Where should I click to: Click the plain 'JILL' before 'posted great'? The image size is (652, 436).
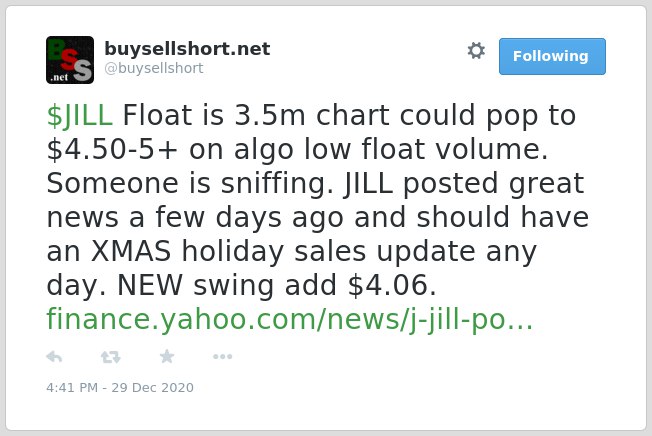click(368, 183)
